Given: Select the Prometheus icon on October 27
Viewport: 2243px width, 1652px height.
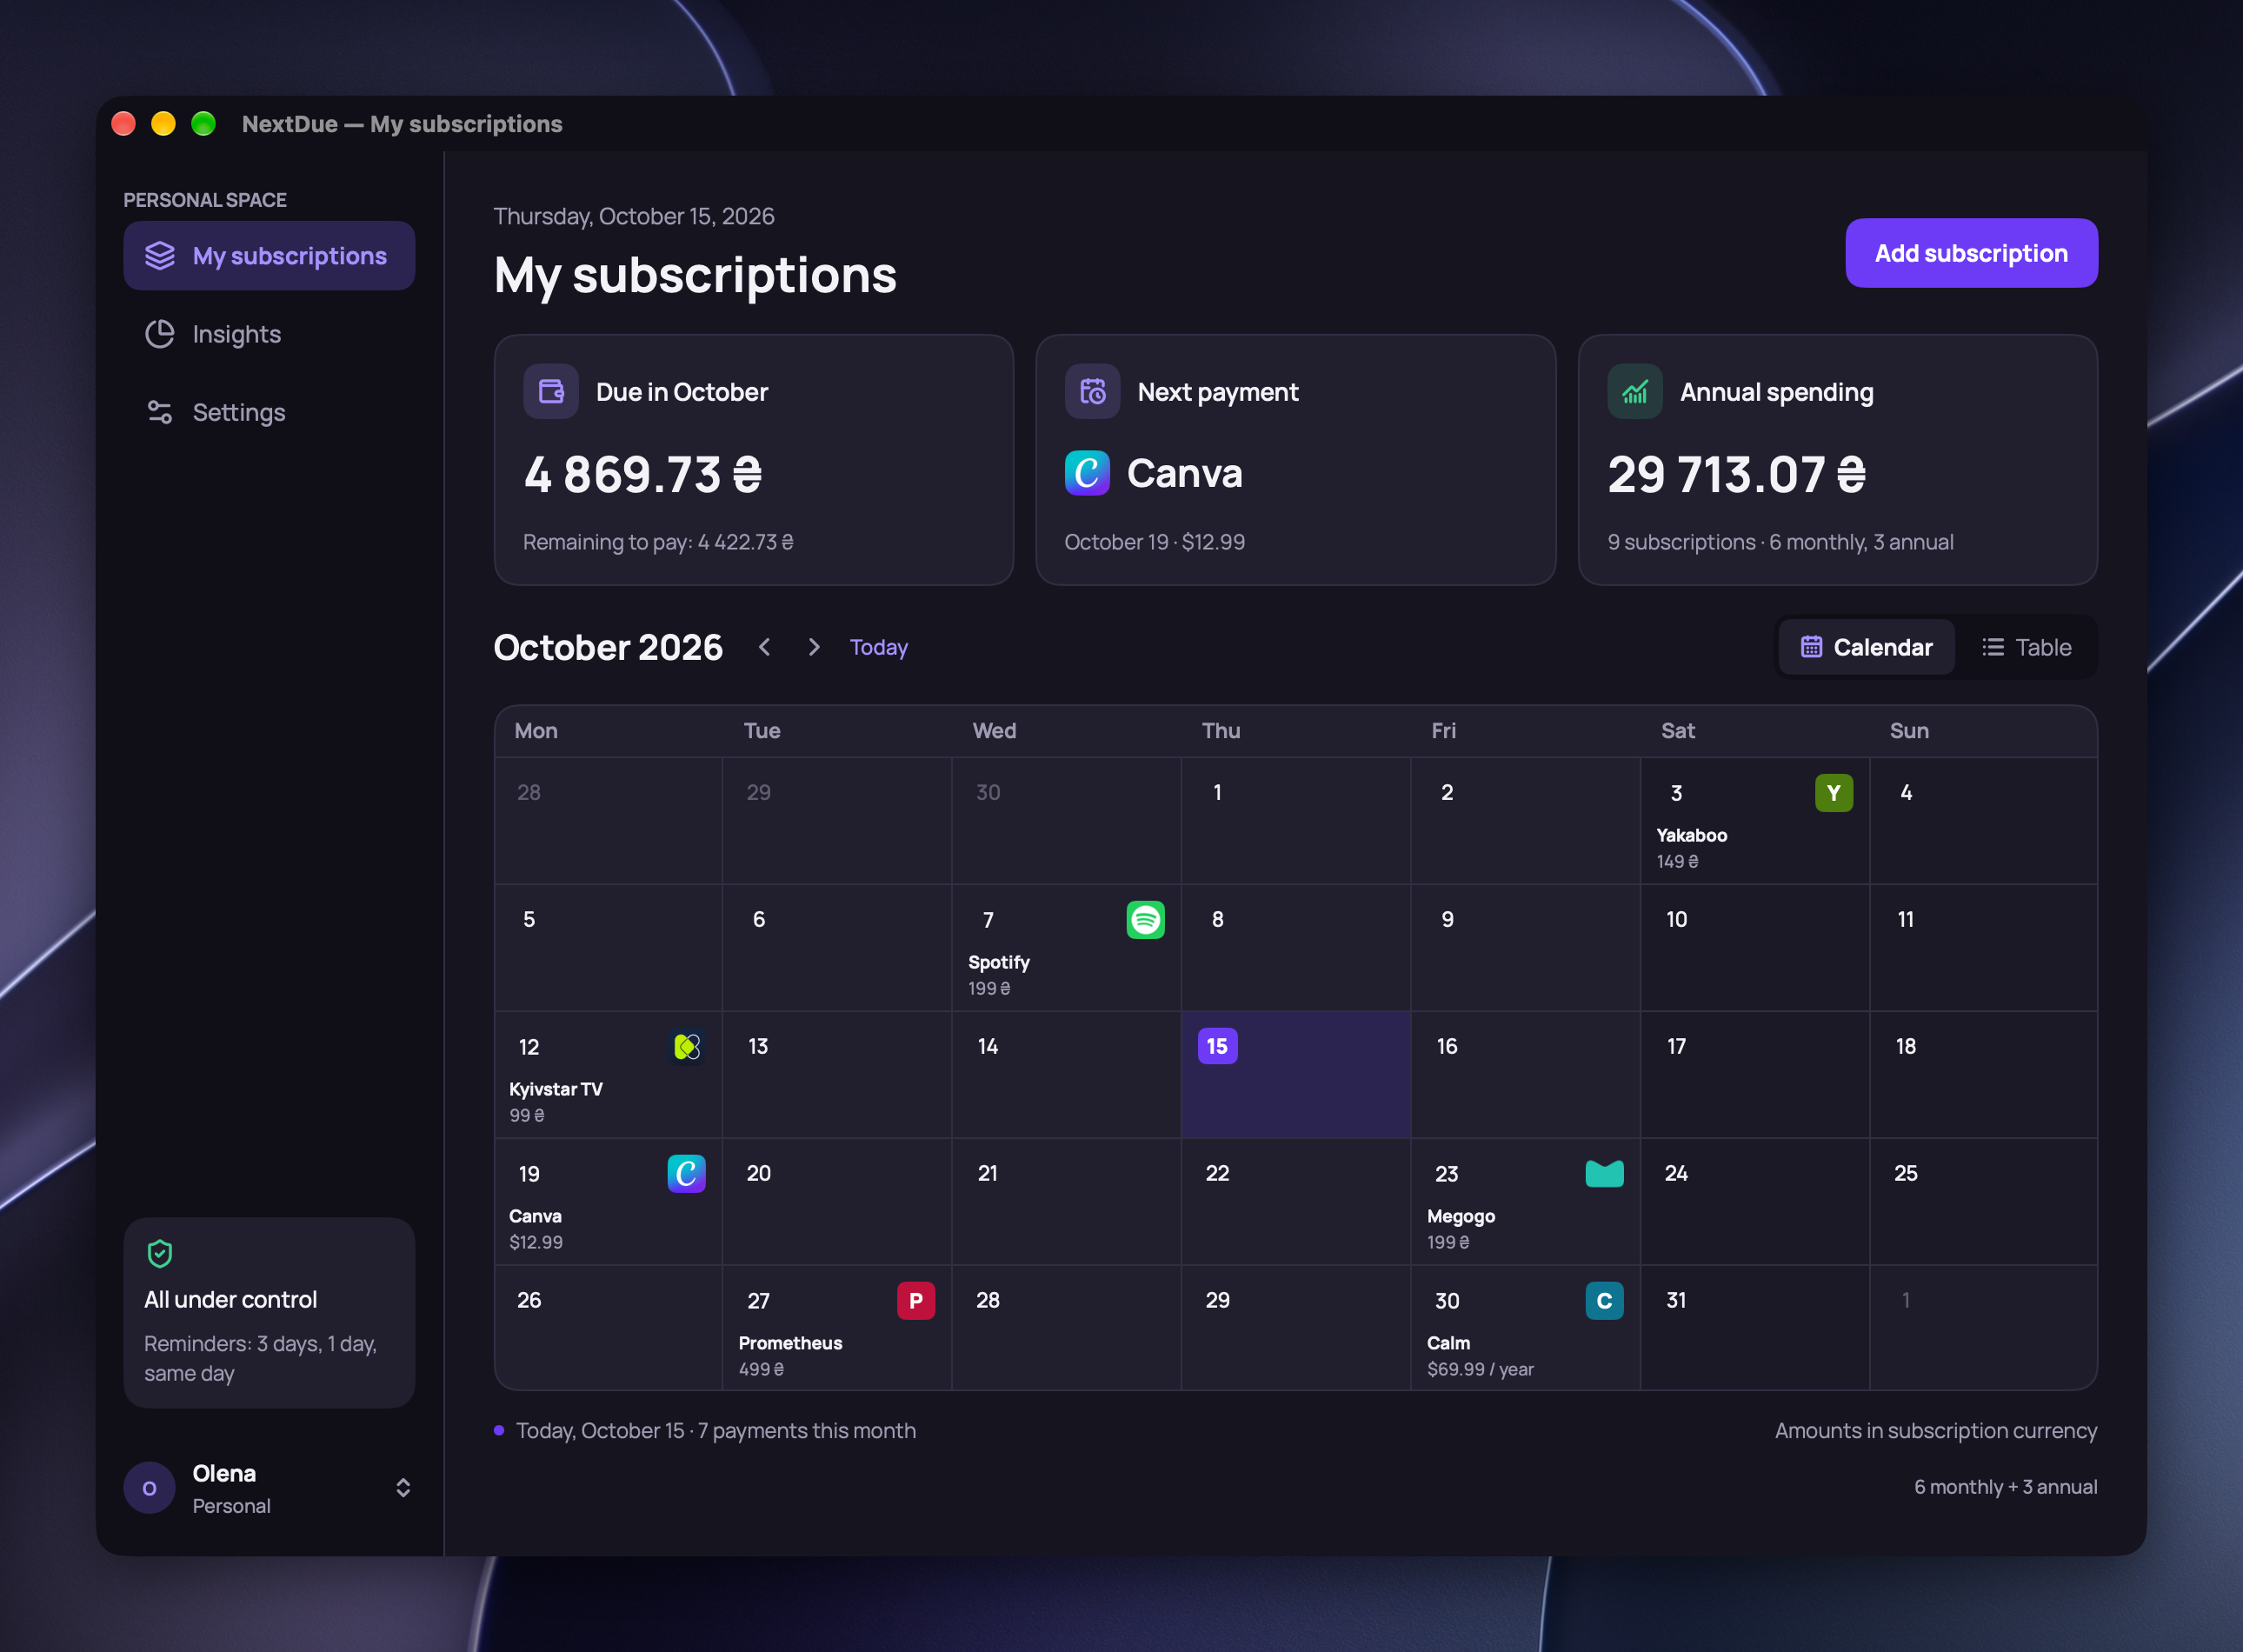Looking at the screenshot, I should tap(915, 1300).
